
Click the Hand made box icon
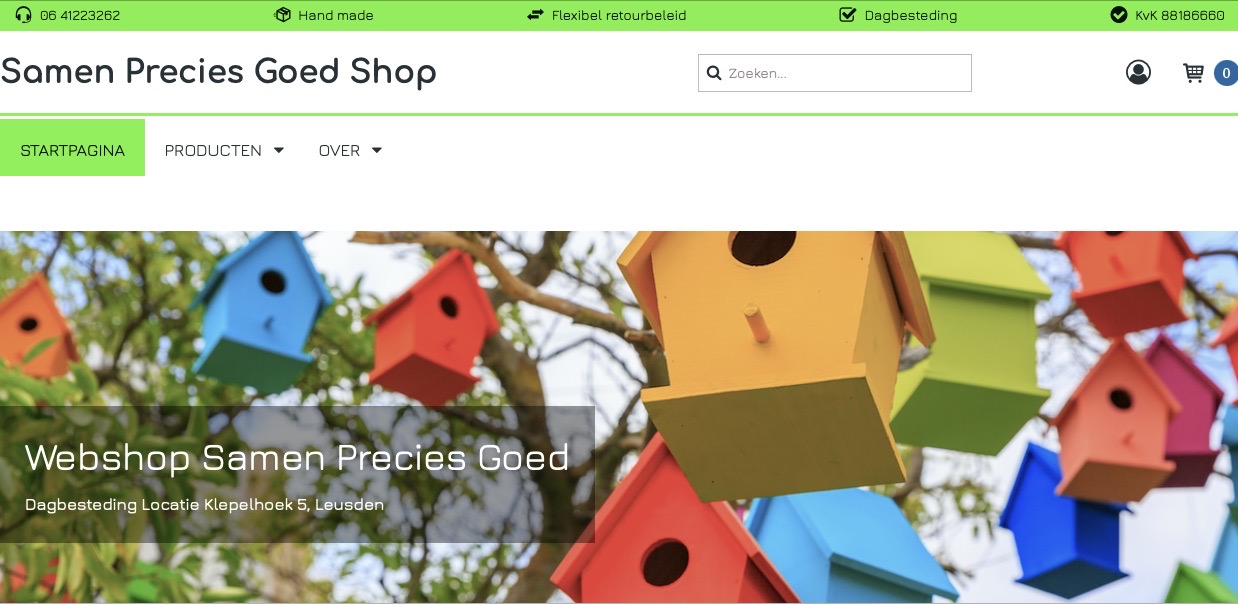coord(283,15)
